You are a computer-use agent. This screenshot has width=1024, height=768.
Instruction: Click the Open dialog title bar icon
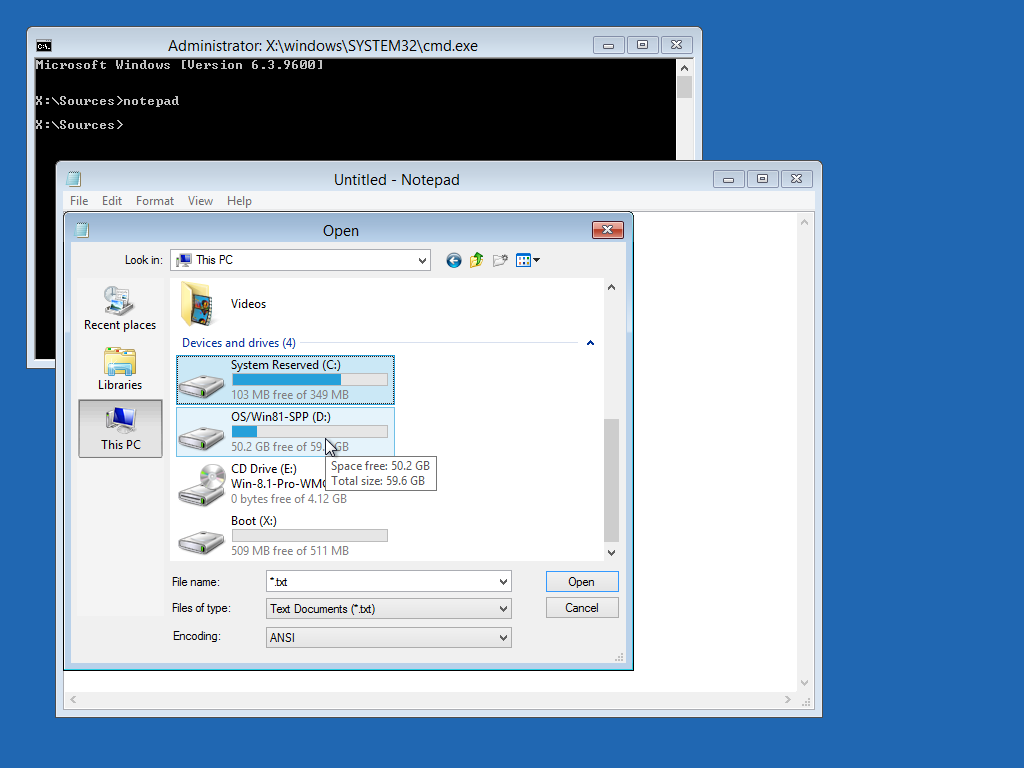tap(82, 230)
